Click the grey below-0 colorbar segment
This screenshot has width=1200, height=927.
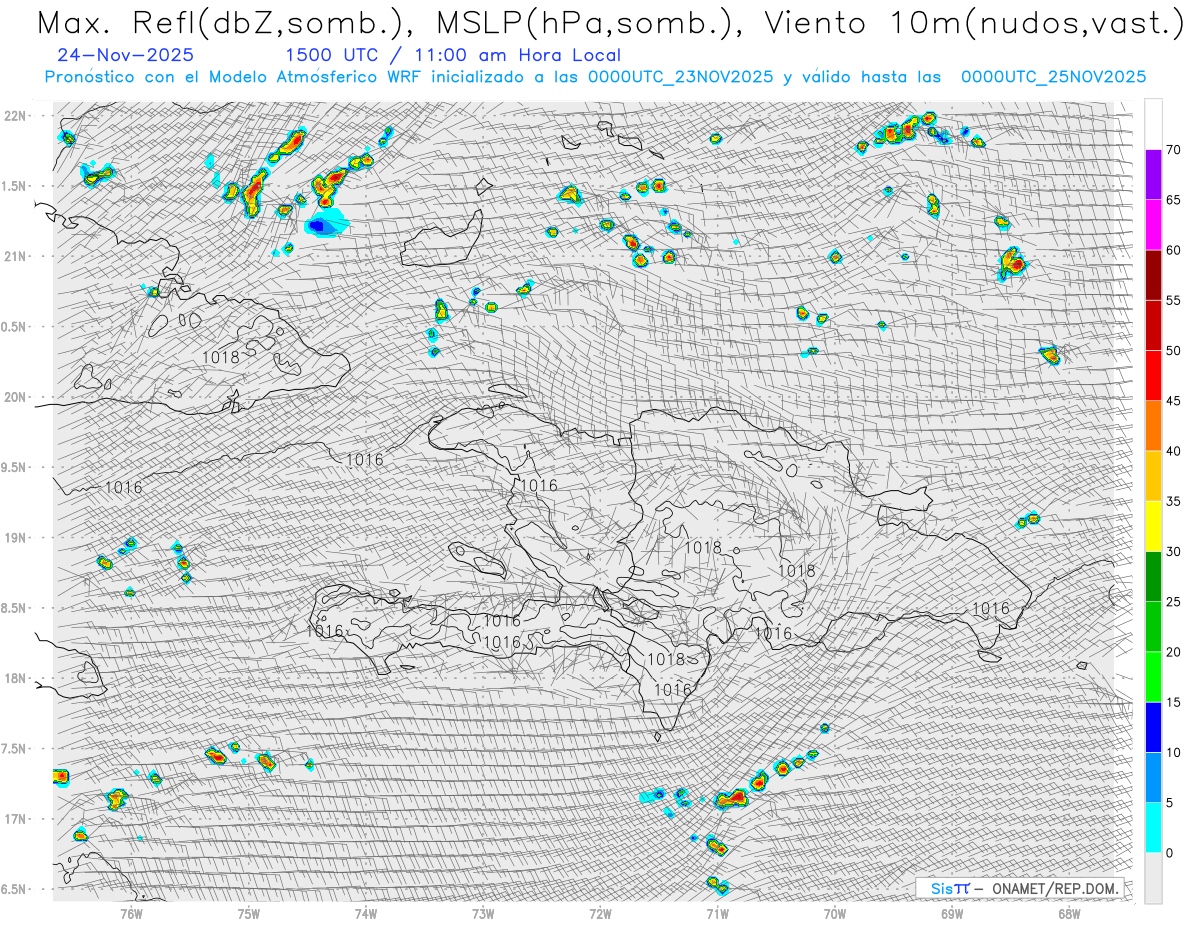1153,878
